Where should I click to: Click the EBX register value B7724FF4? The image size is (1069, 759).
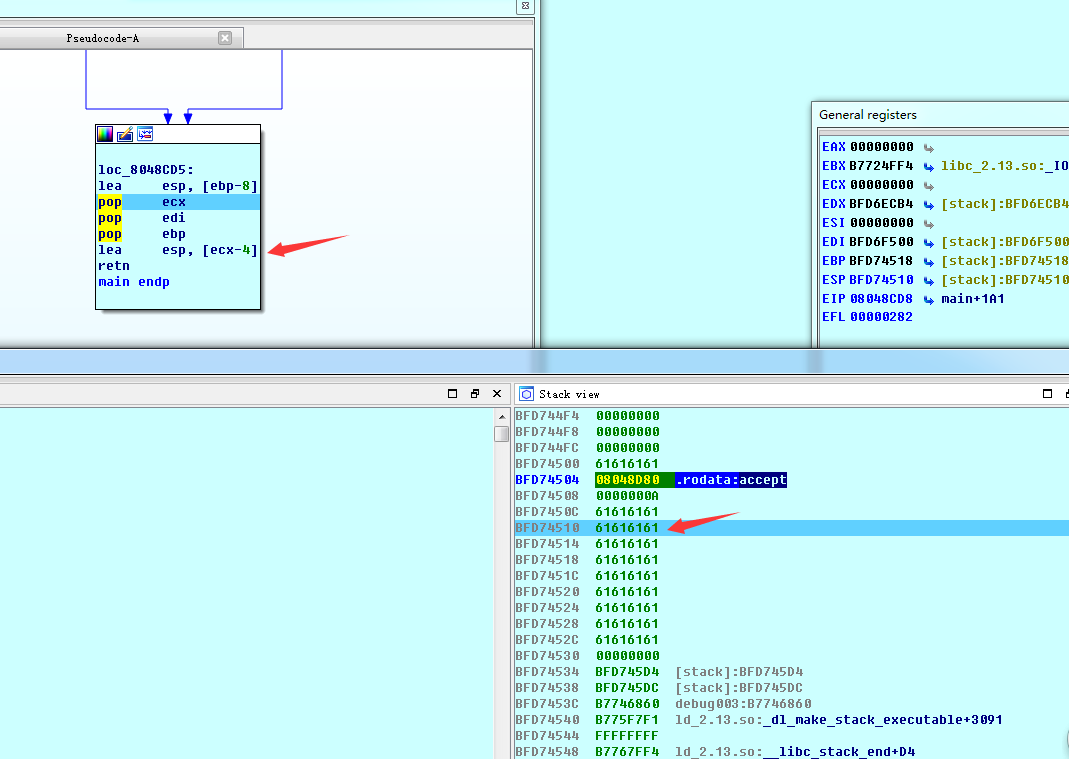point(882,166)
